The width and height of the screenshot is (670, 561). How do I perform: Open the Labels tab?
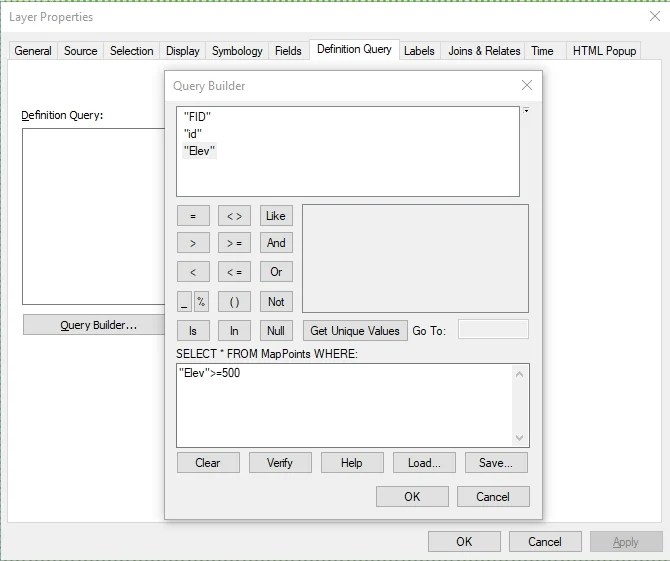point(419,51)
